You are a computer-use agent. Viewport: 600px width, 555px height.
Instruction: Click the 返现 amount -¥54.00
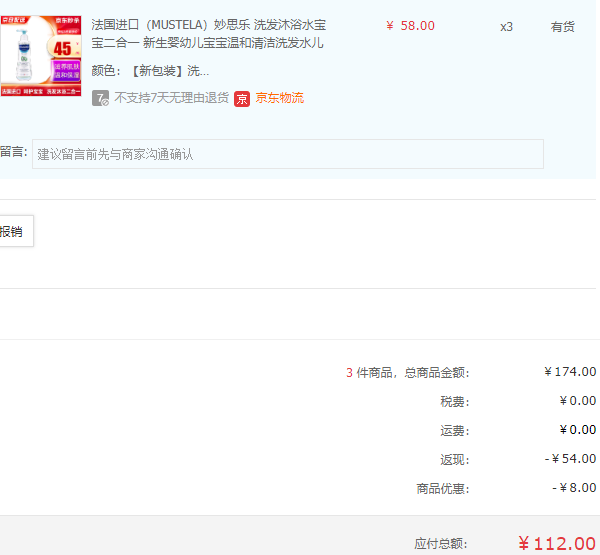click(570, 459)
